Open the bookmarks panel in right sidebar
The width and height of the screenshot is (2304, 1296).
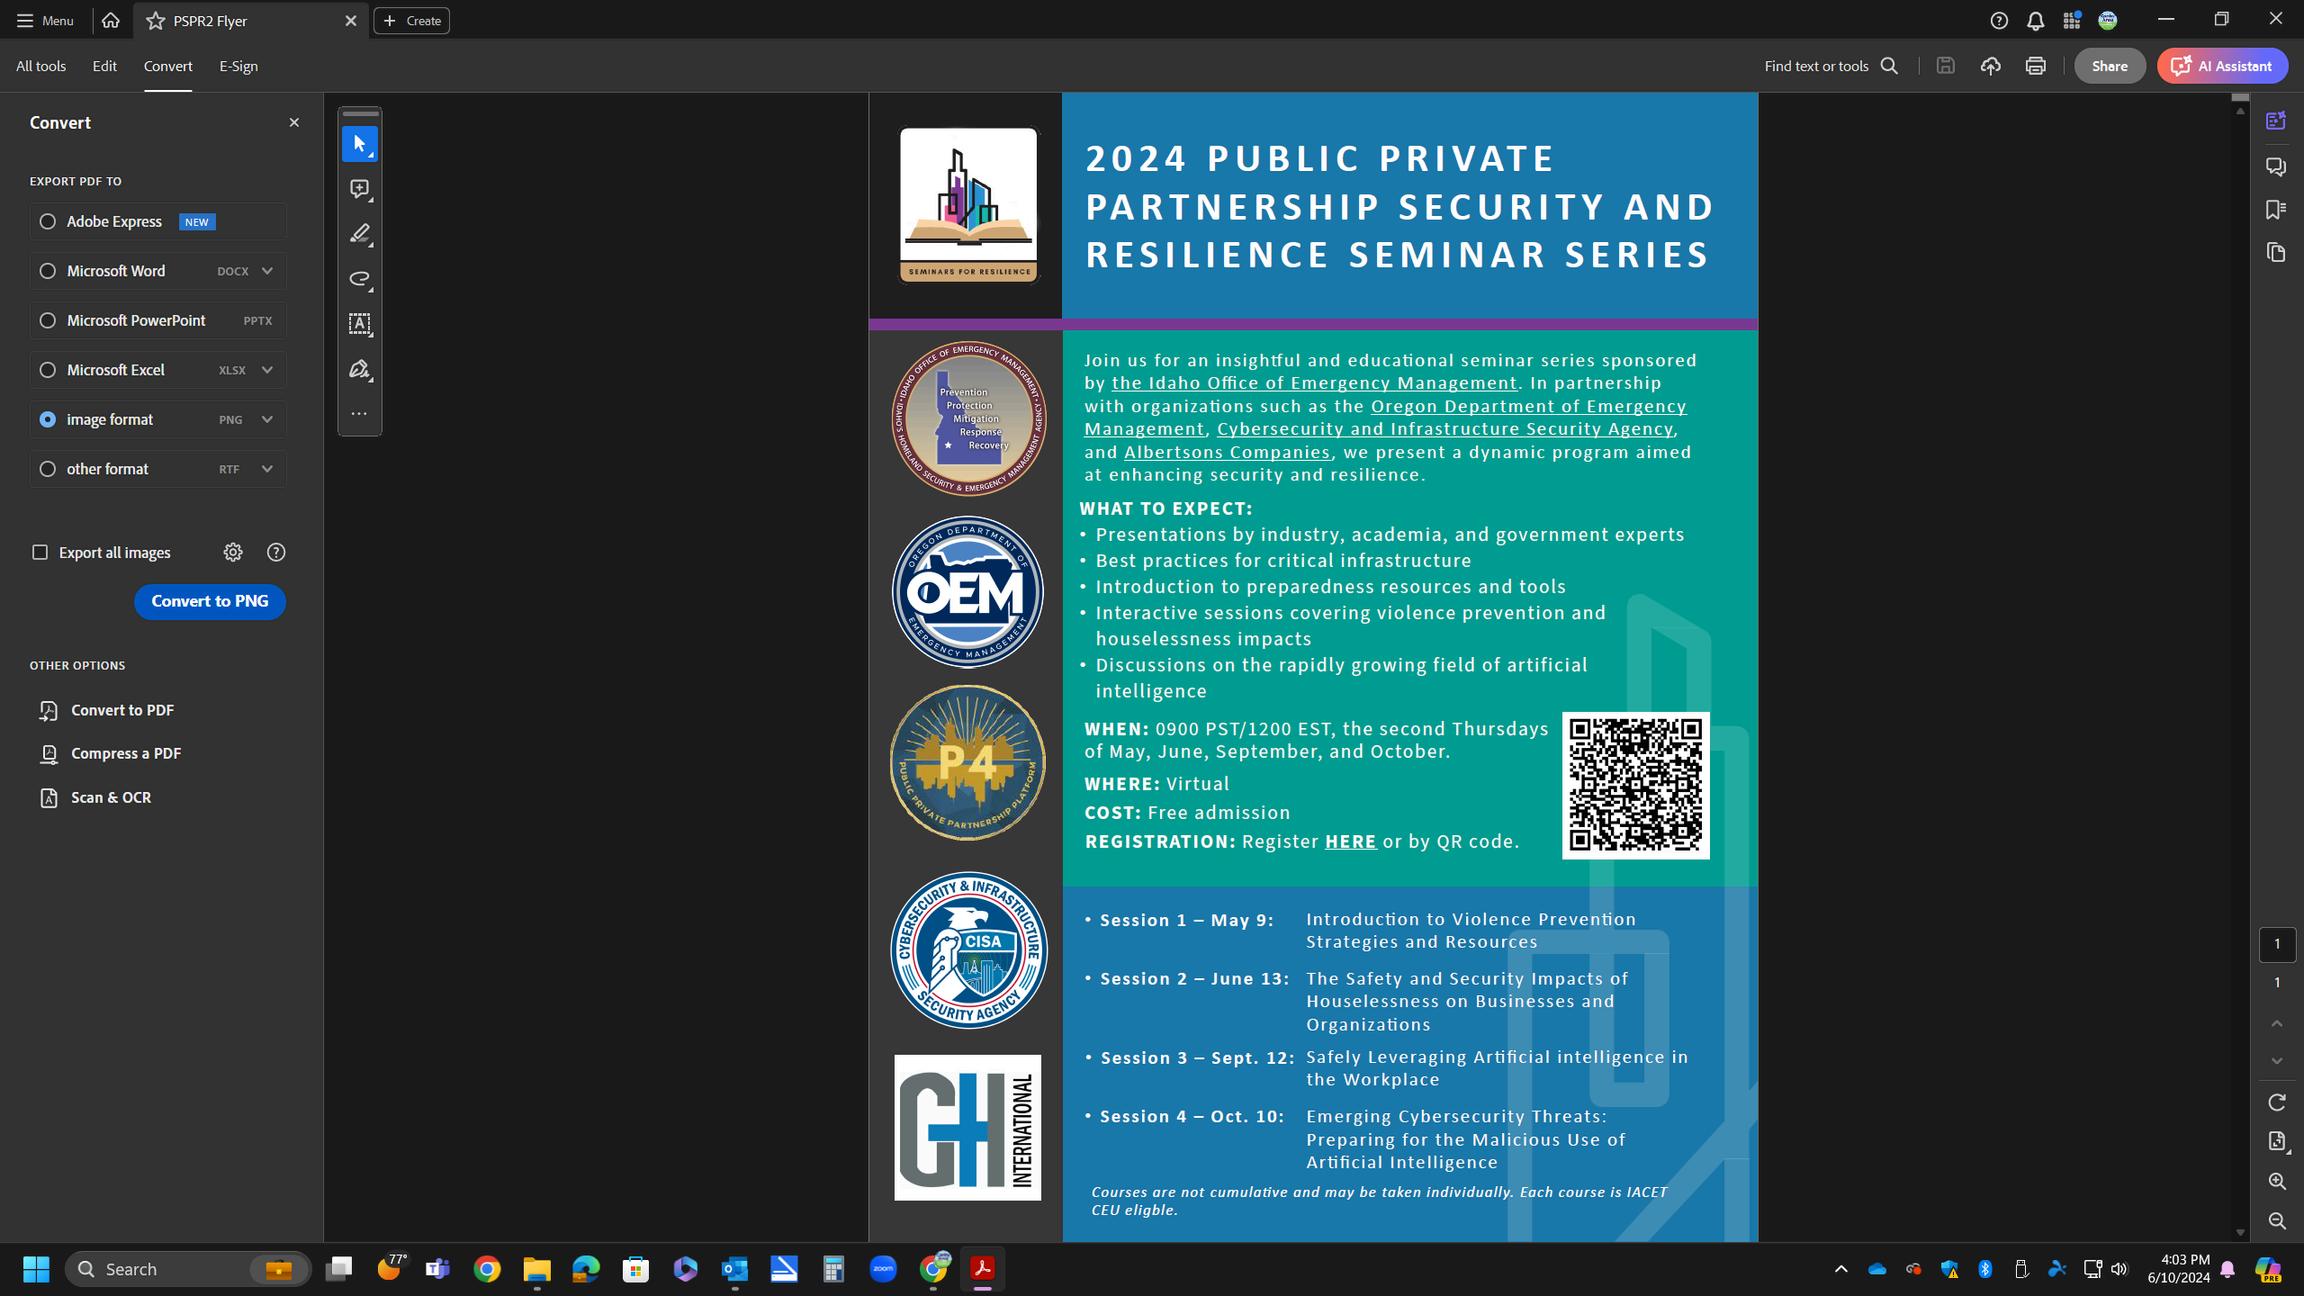[x=2276, y=209]
